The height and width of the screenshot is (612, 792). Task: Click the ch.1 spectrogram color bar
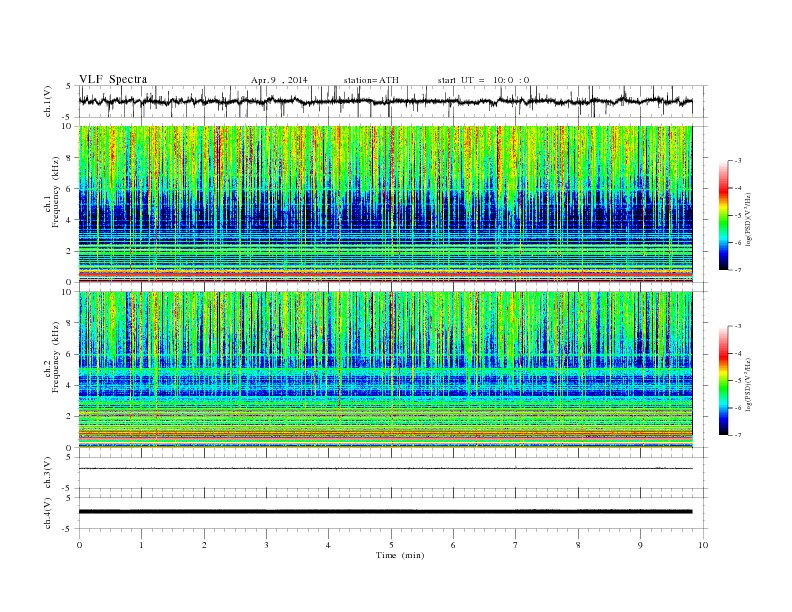723,215
